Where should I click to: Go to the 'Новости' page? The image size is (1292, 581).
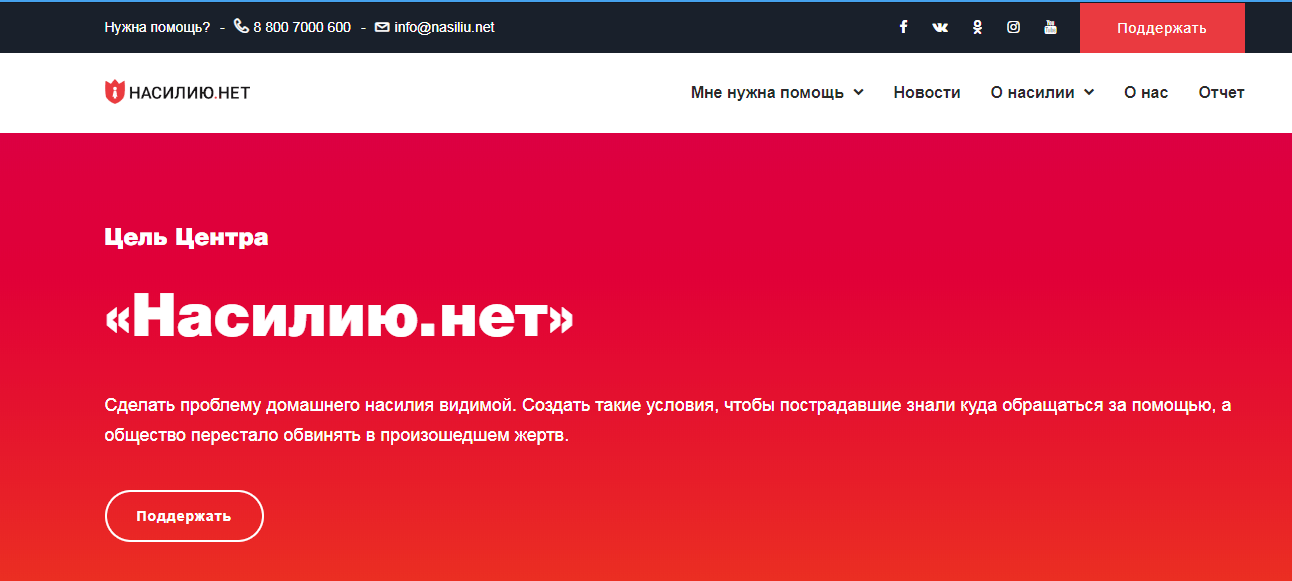point(927,92)
